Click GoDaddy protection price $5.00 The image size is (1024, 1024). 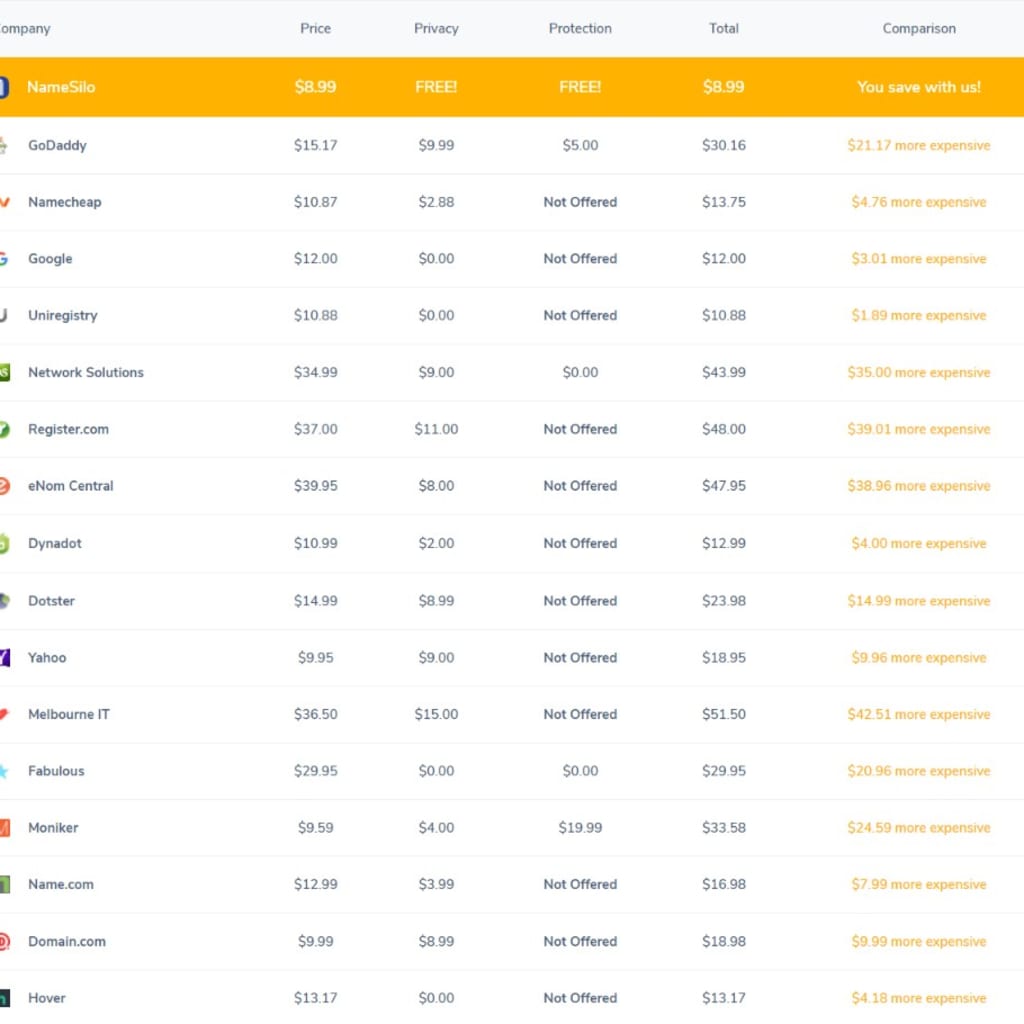point(580,145)
